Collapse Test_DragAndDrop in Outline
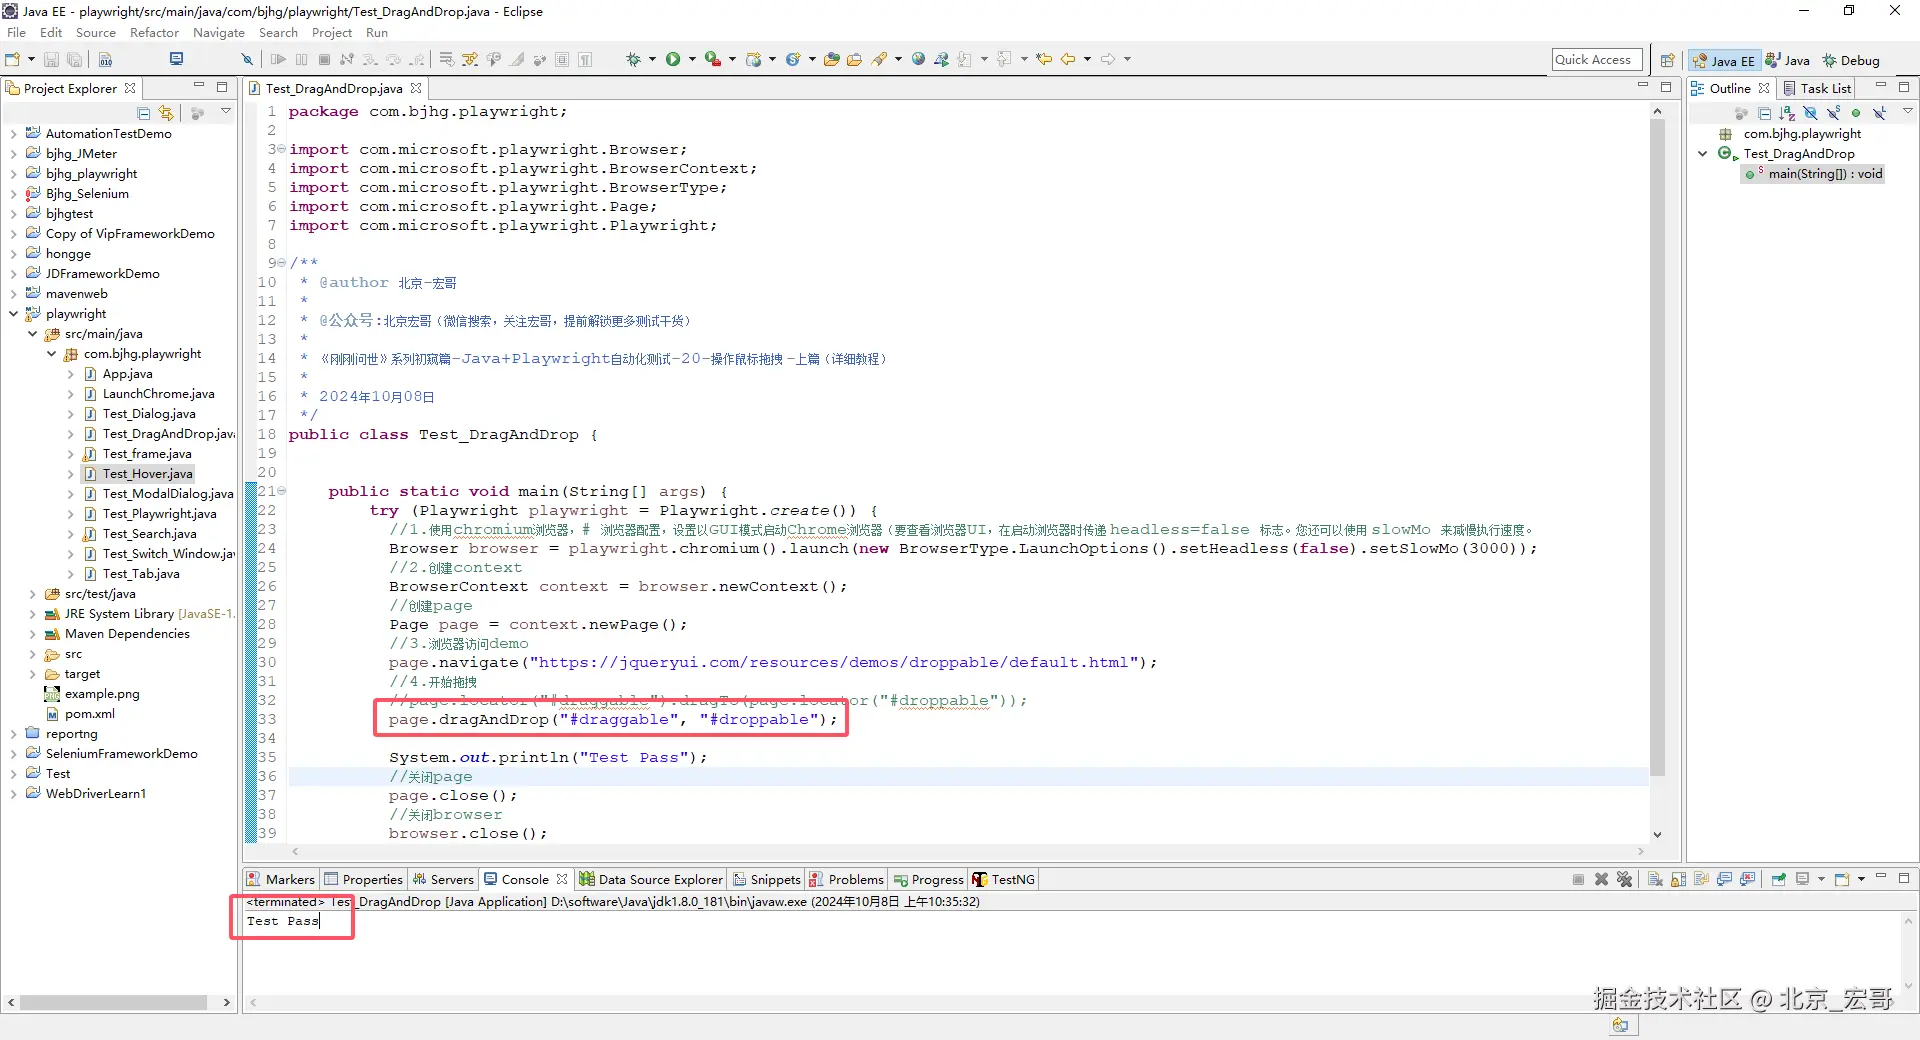 tap(1702, 153)
